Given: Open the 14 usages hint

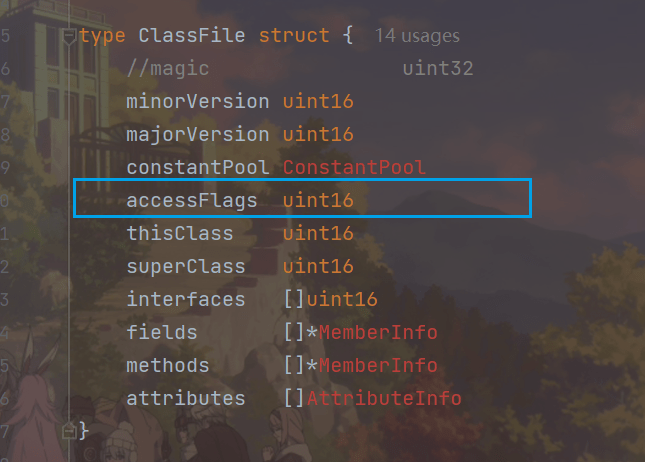Looking at the screenshot, I should (x=417, y=36).
